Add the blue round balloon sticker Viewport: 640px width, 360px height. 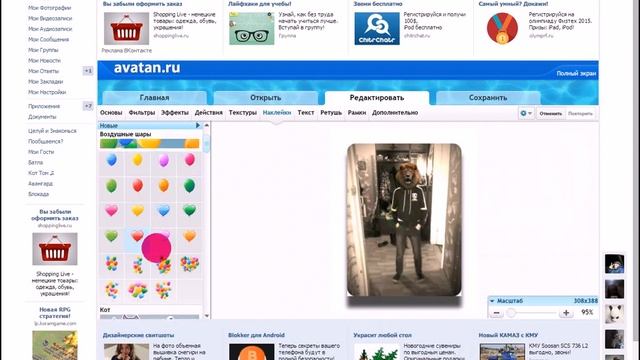pos(111,160)
